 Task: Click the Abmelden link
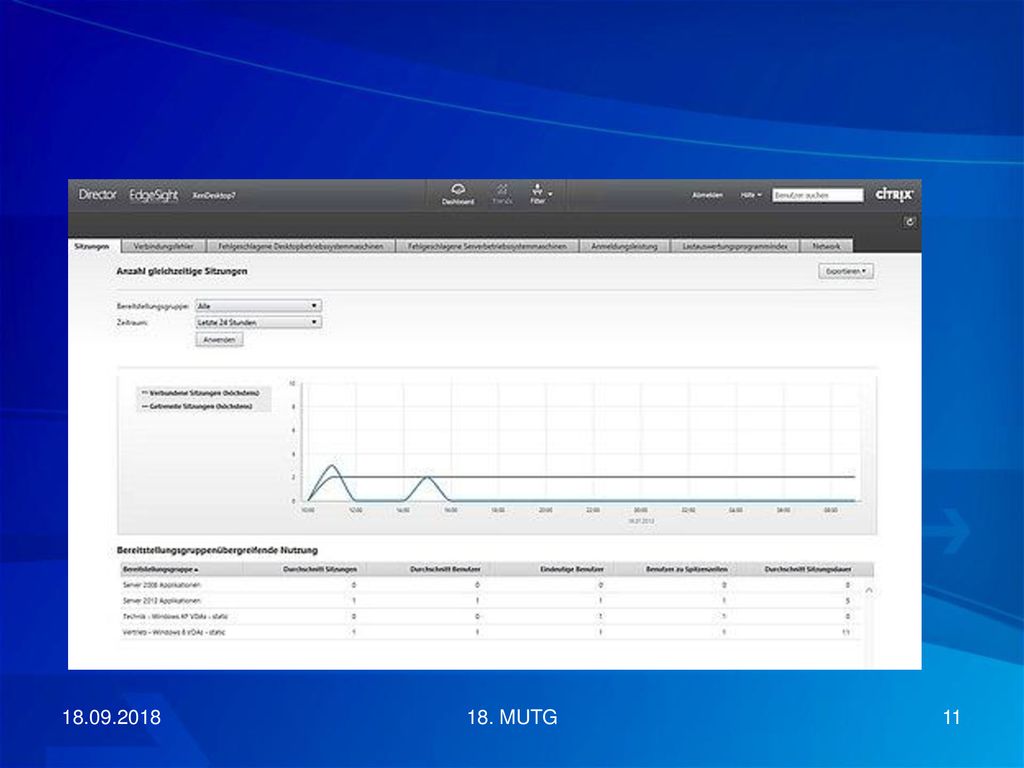[x=707, y=195]
